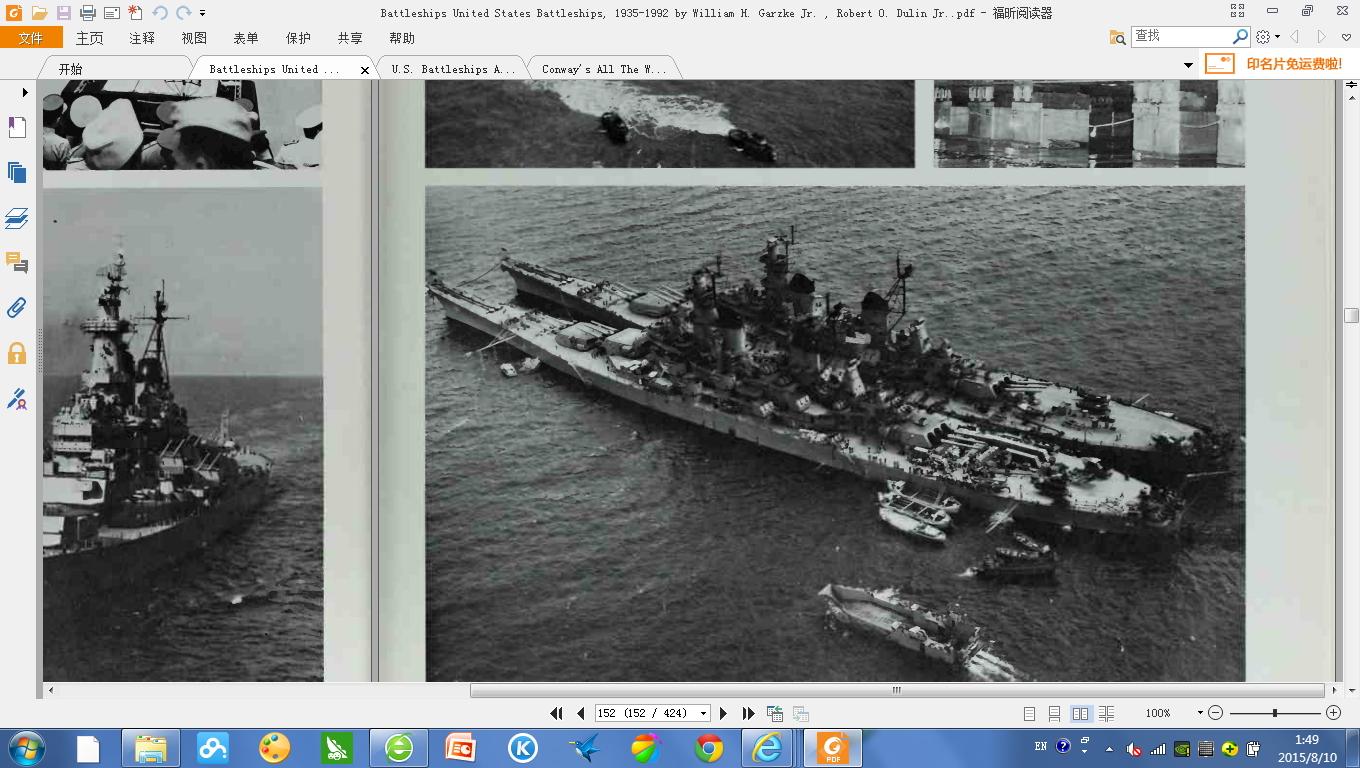
Task: Click the horizontal scrollbar thumb
Action: (x=897, y=690)
